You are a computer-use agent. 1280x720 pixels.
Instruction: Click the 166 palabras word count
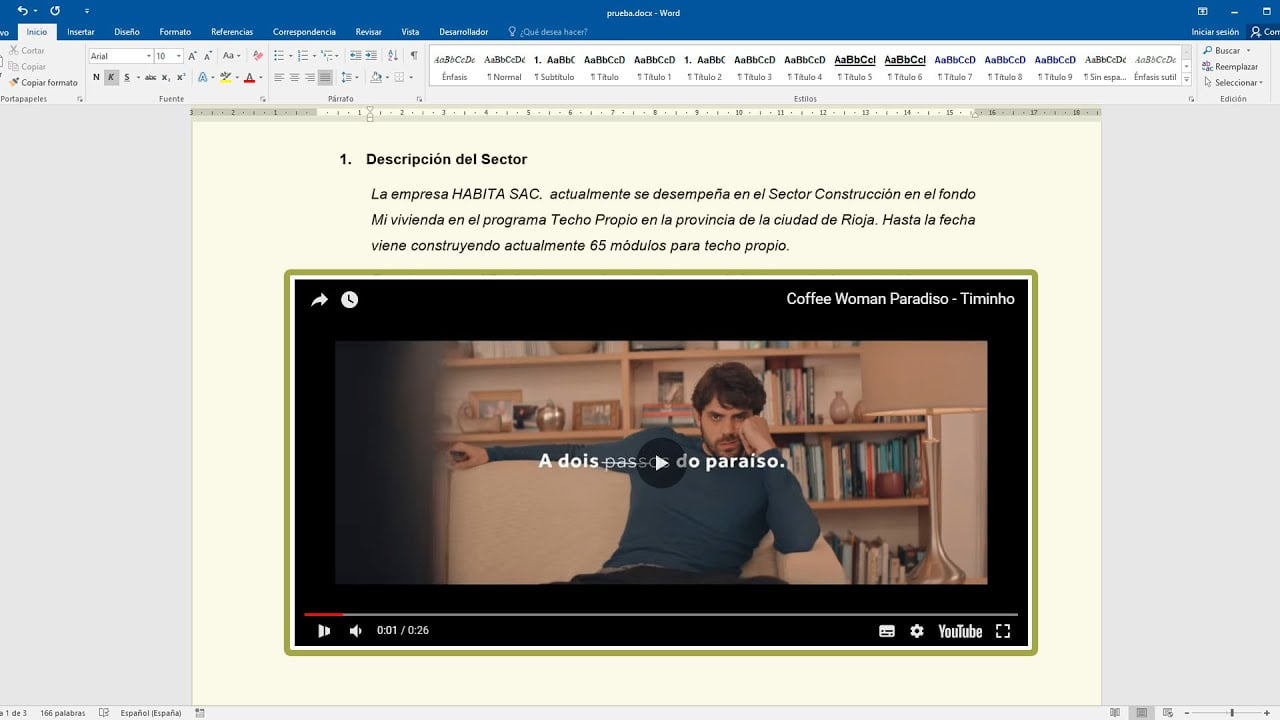click(61, 713)
